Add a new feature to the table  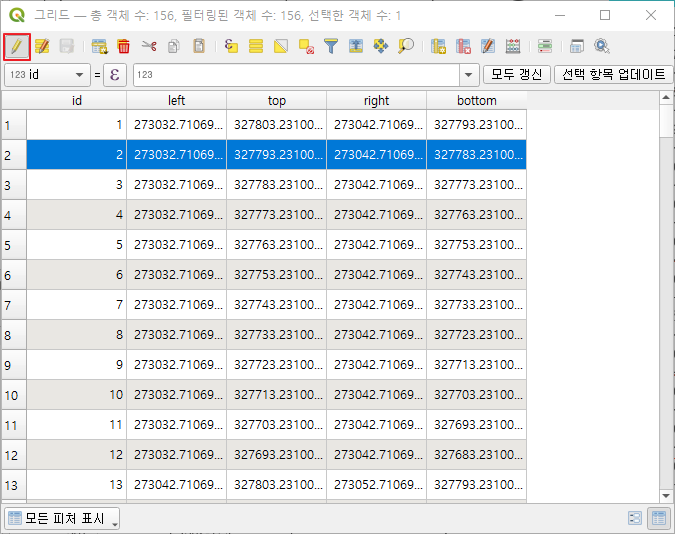click(99, 46)
